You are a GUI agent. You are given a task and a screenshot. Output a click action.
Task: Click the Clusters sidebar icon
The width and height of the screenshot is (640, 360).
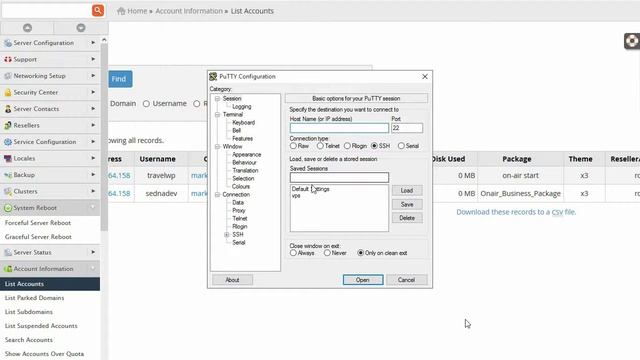click(x=8, y=191)
